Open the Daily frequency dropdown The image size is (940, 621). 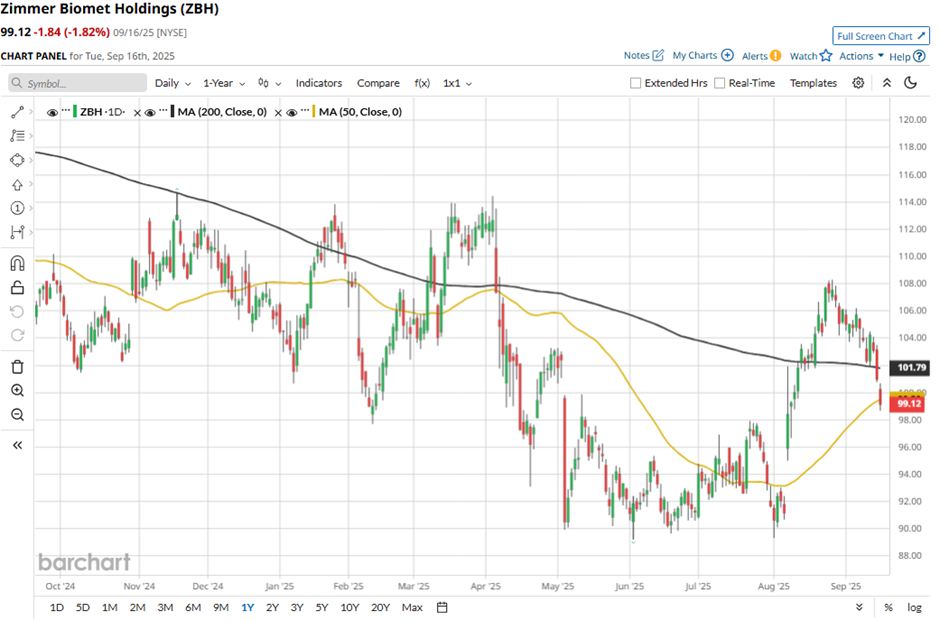173,83
